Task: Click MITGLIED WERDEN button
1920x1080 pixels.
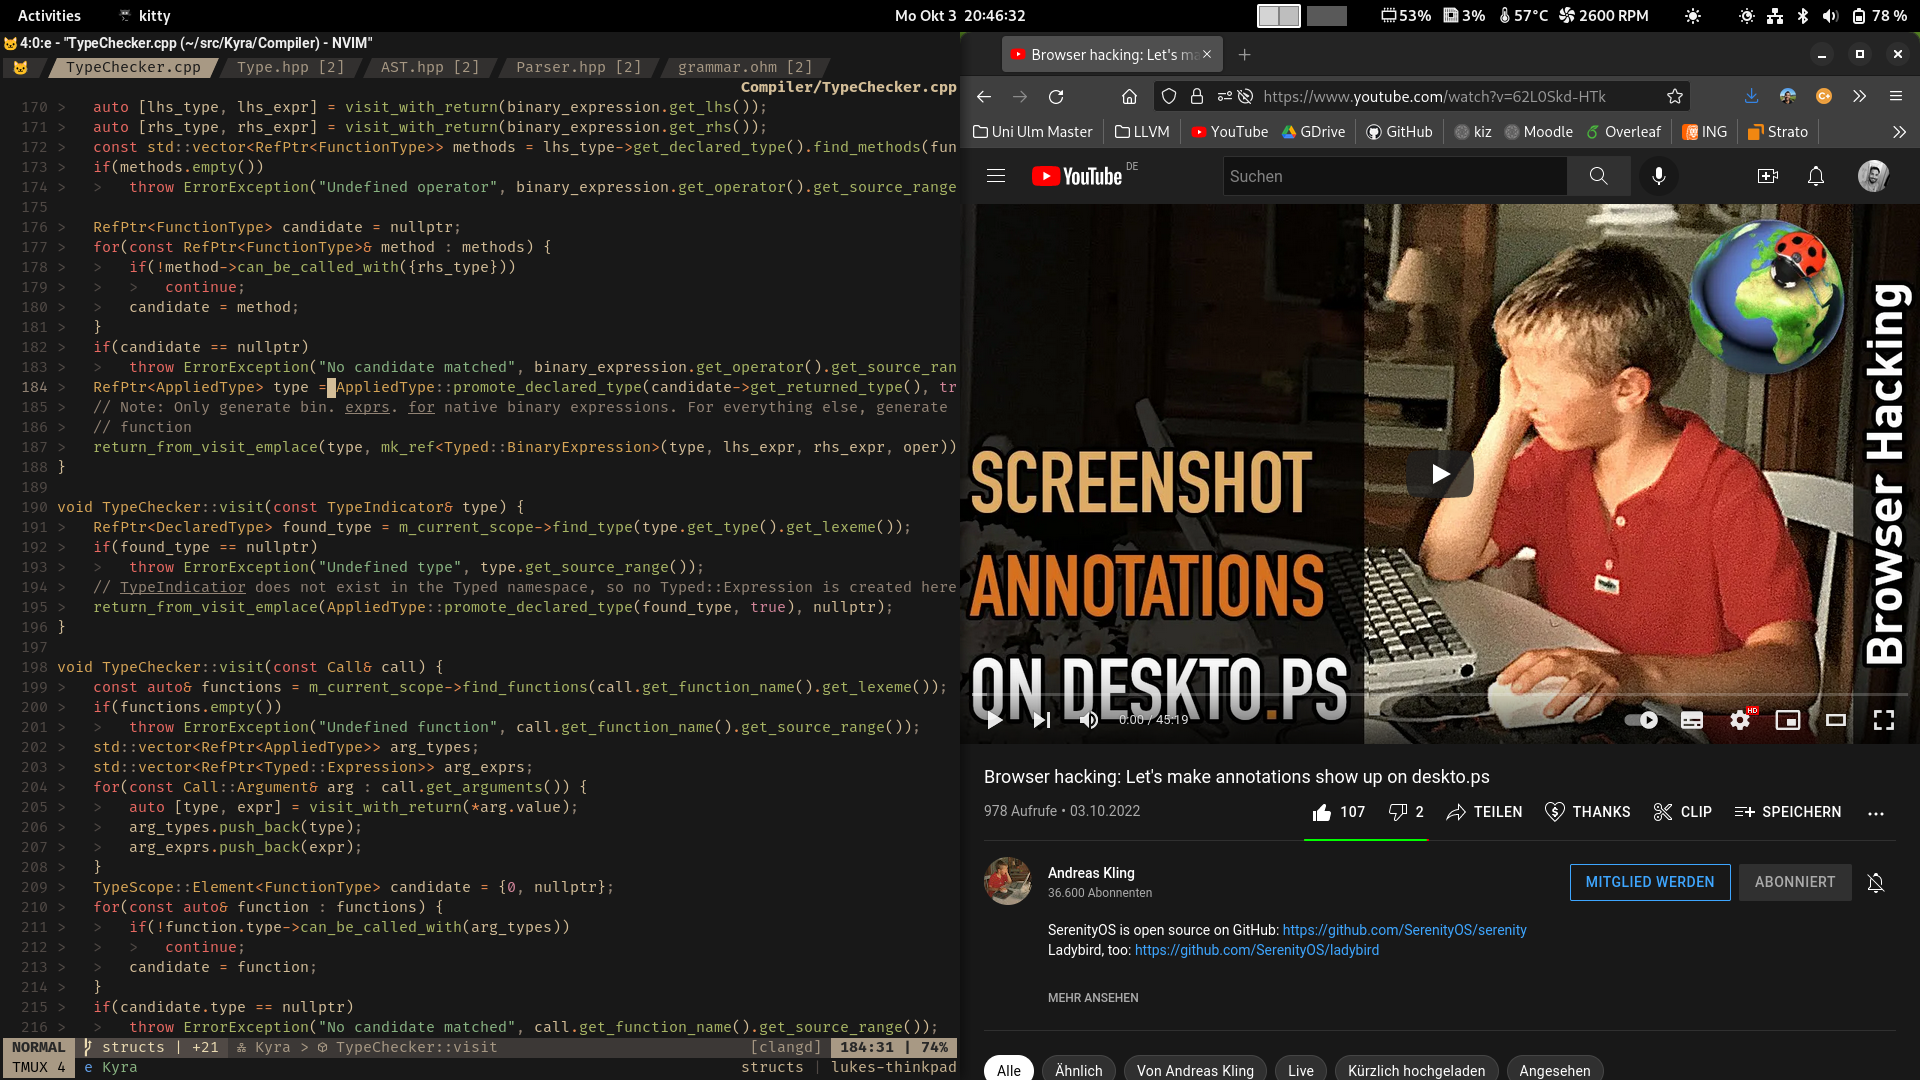Action: click(1649, 882)
